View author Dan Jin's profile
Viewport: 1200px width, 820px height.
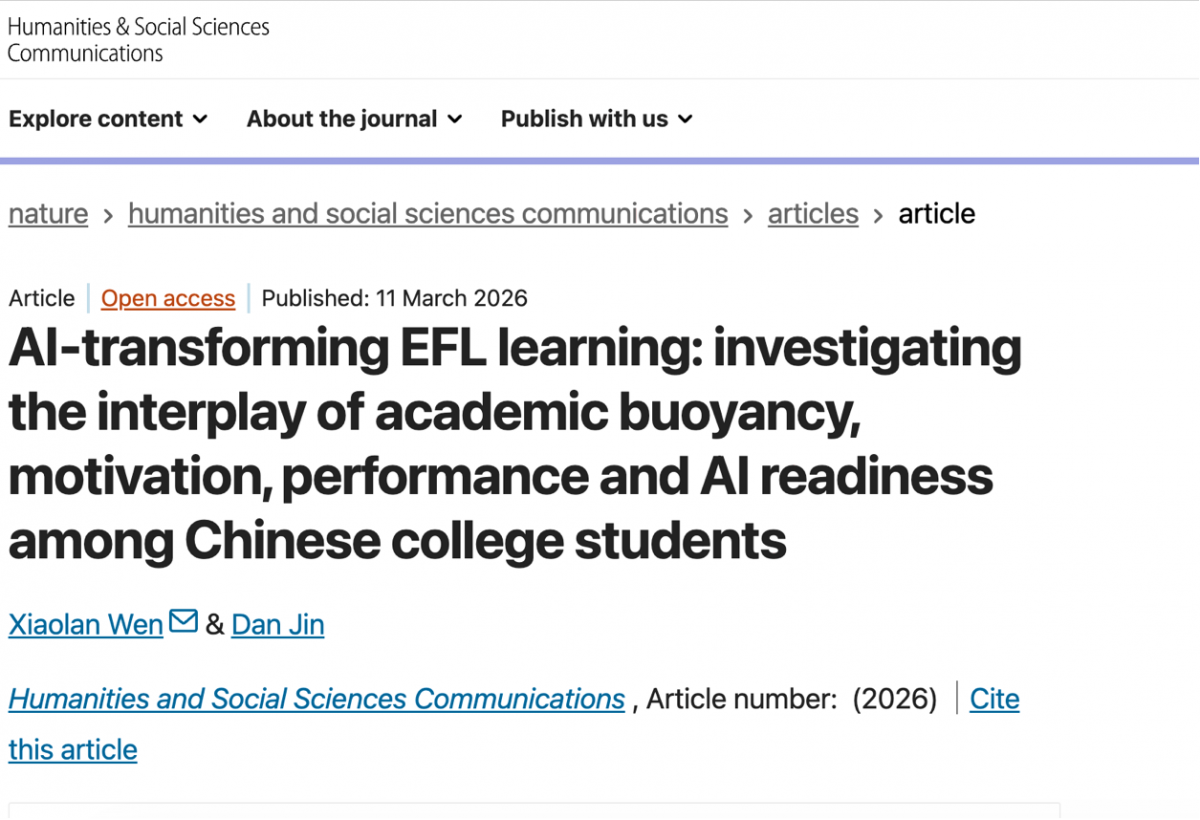point(277,624)
